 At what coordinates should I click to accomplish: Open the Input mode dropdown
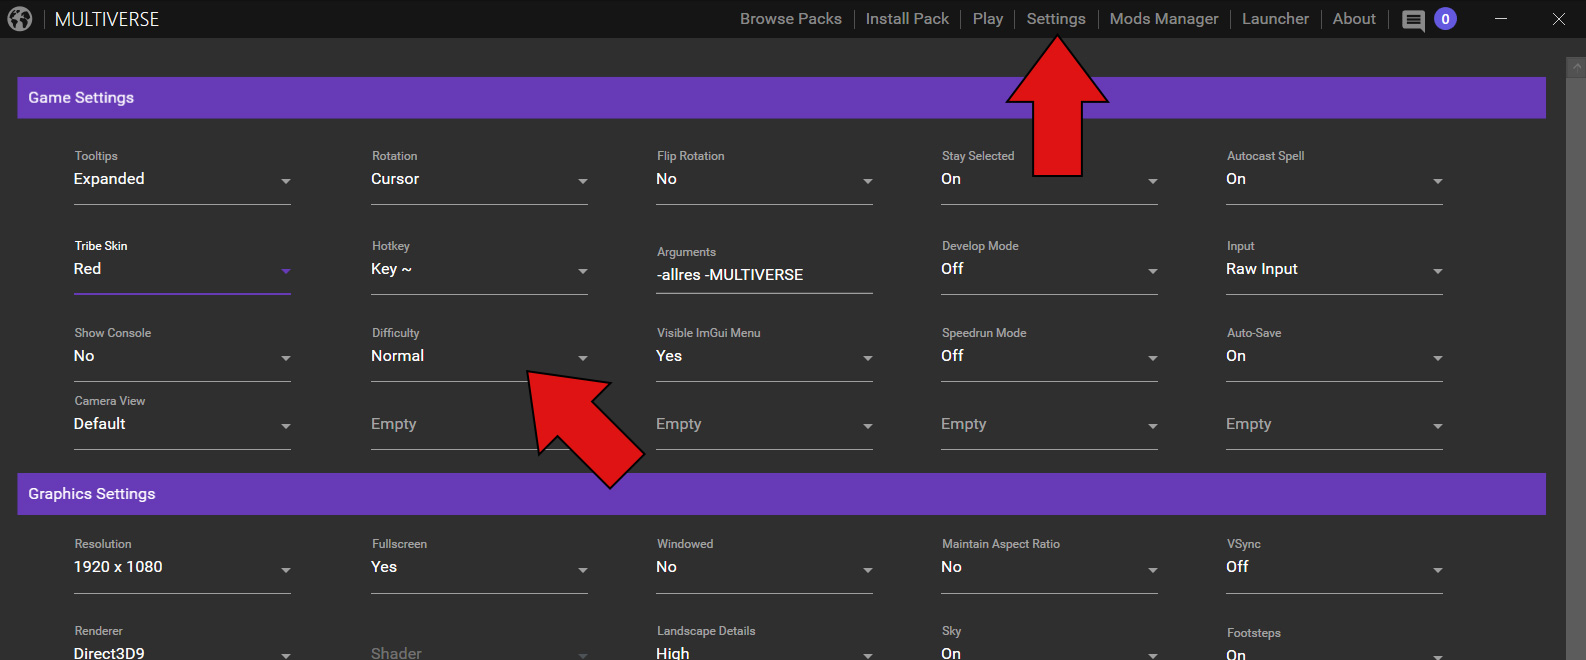click(1334, 270)
